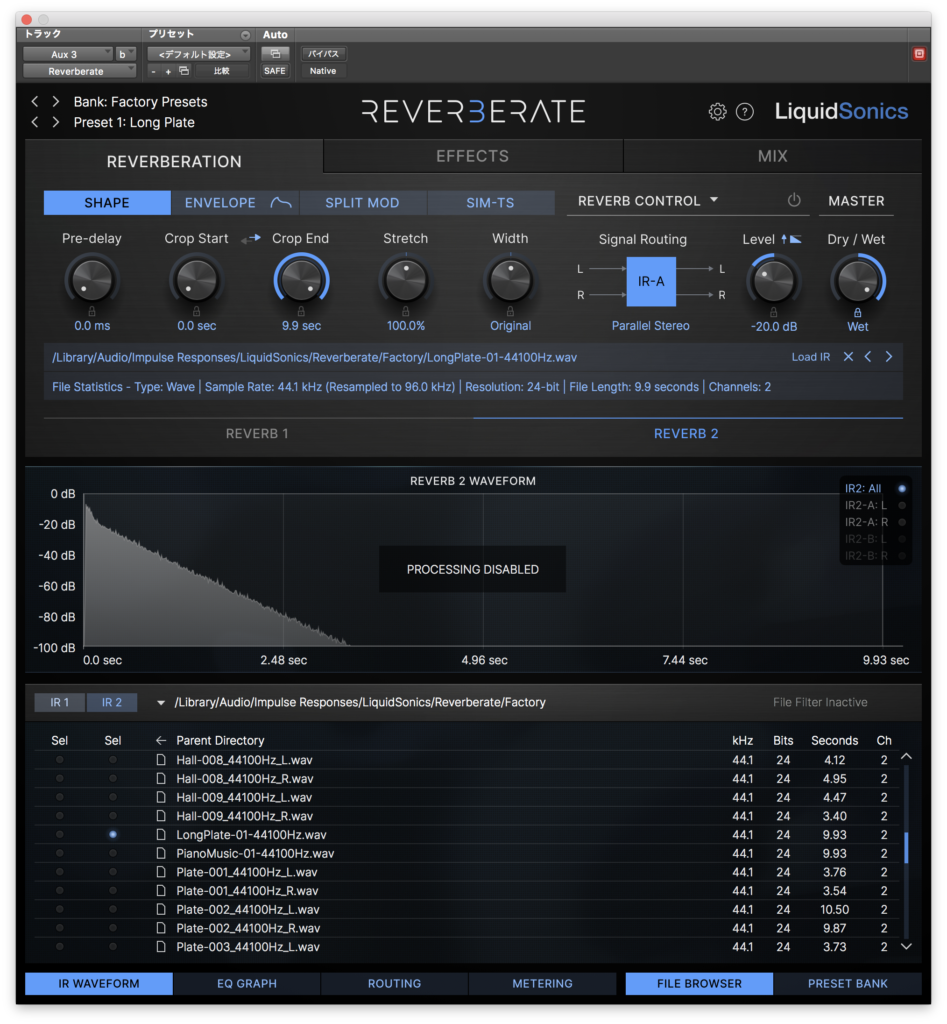Enable the SAFE automation toggle
The image size is (947, 1024).
pyautogui.click(x=275, y=68)
